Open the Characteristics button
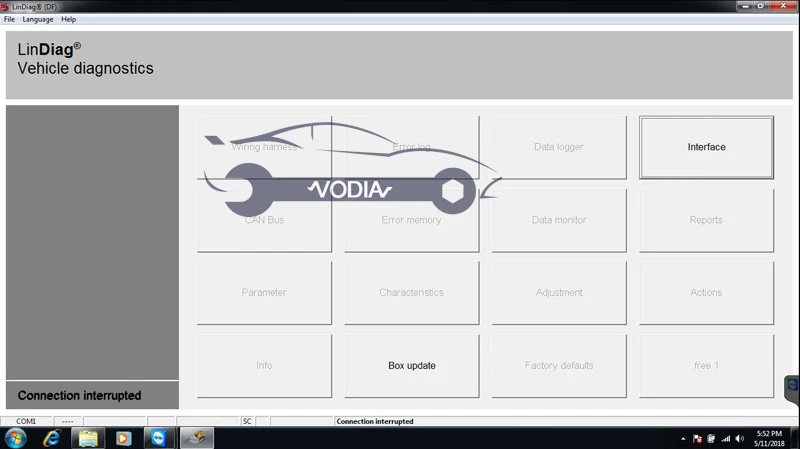Screen dimensions: 800x449 coord(412,293)
